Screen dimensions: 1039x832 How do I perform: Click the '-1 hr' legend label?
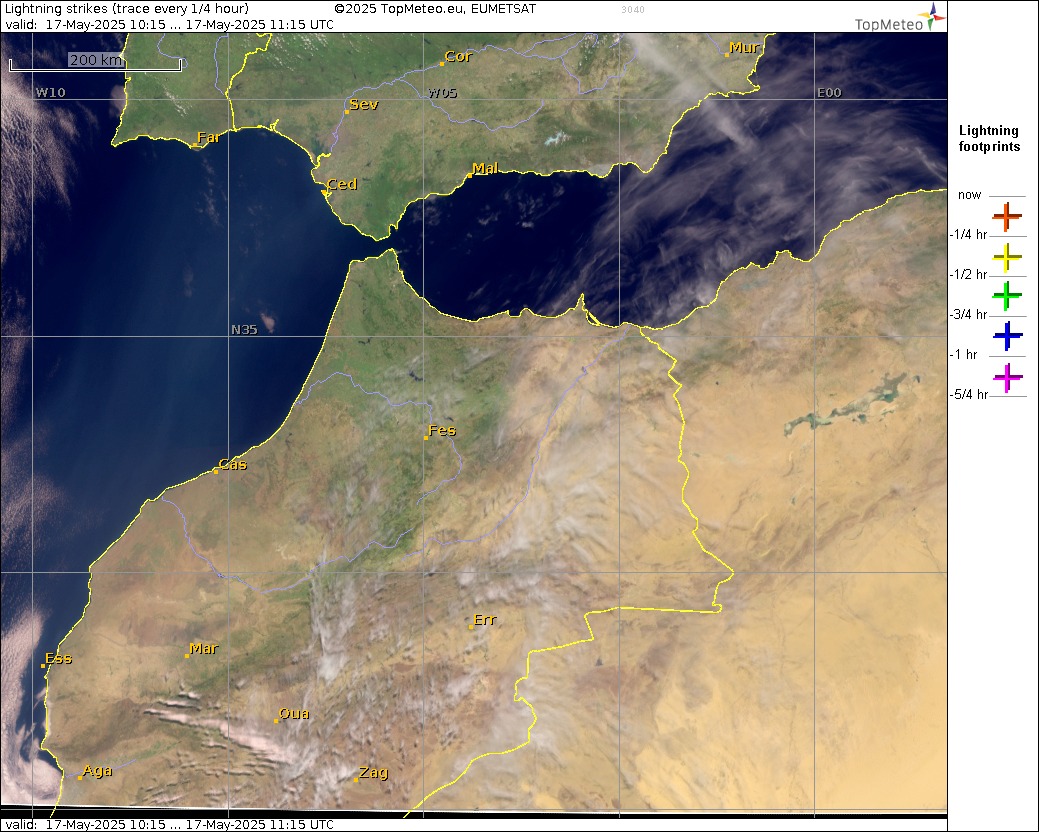963,354
